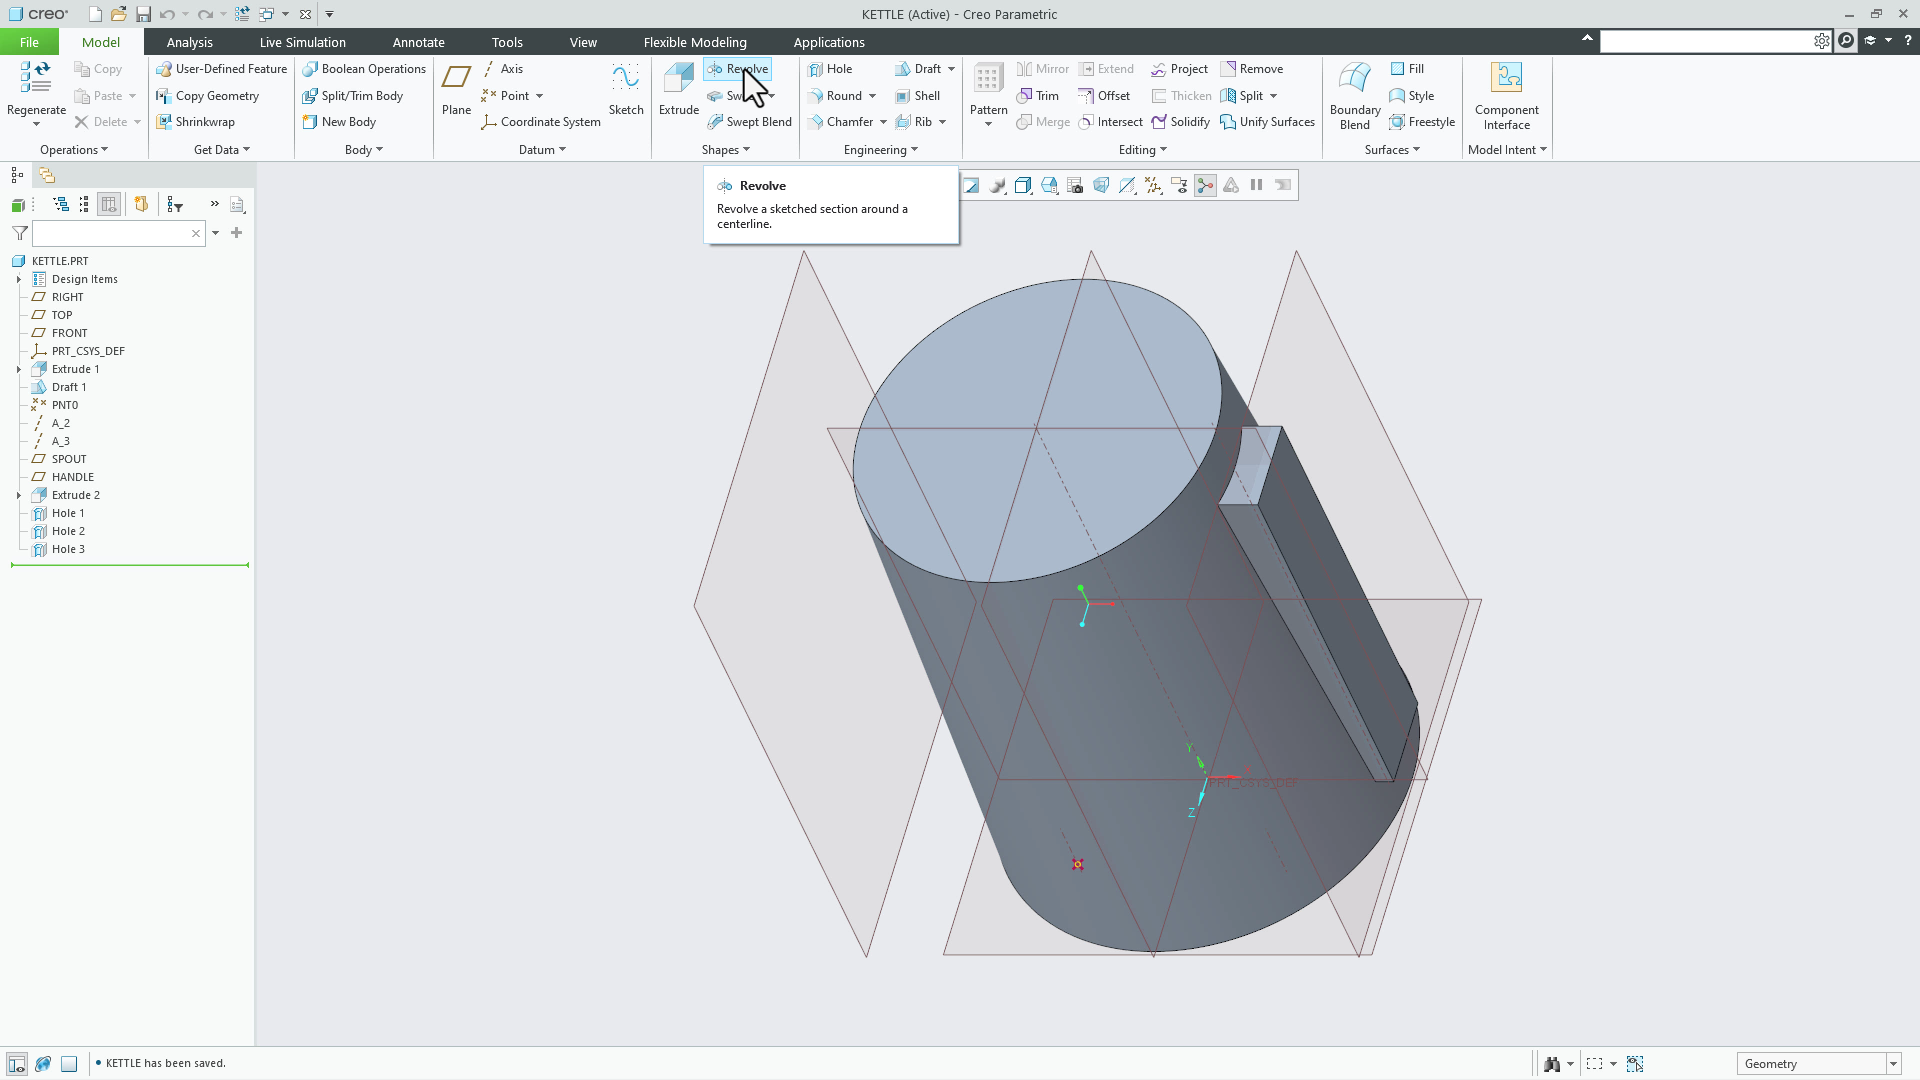Toggle the model tree panel from the status bar

pyautogui.click(x=16, y=1063)
